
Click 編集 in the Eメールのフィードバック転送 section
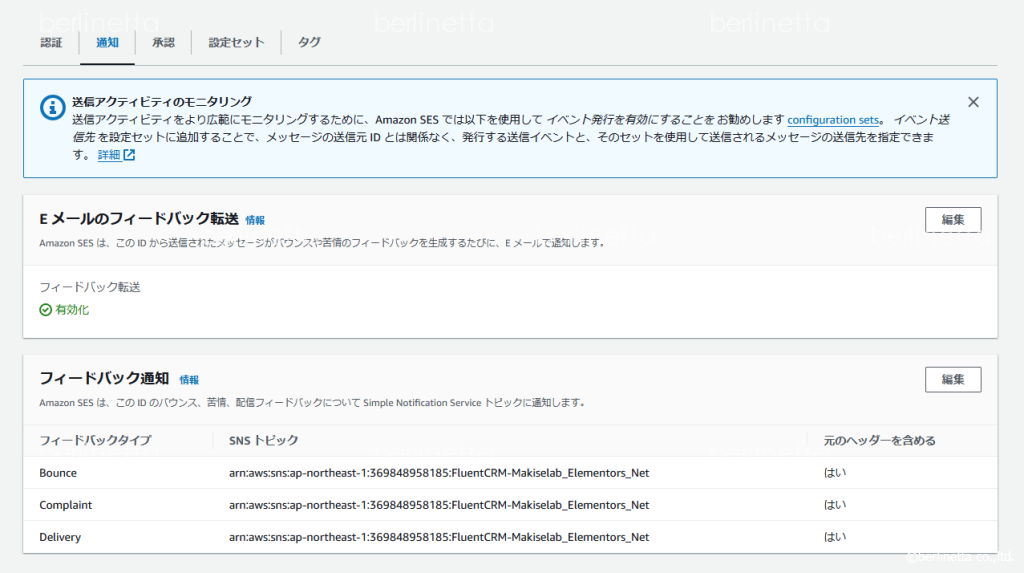952,220
